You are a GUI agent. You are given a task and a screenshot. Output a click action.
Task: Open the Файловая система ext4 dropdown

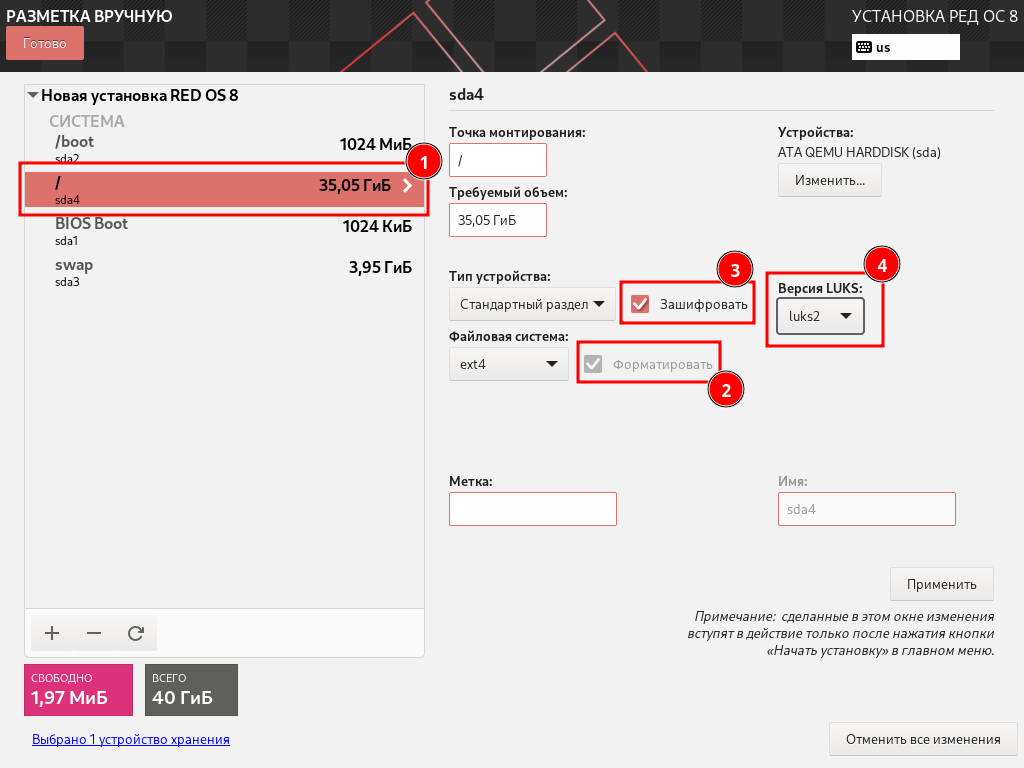click(509, 364)
